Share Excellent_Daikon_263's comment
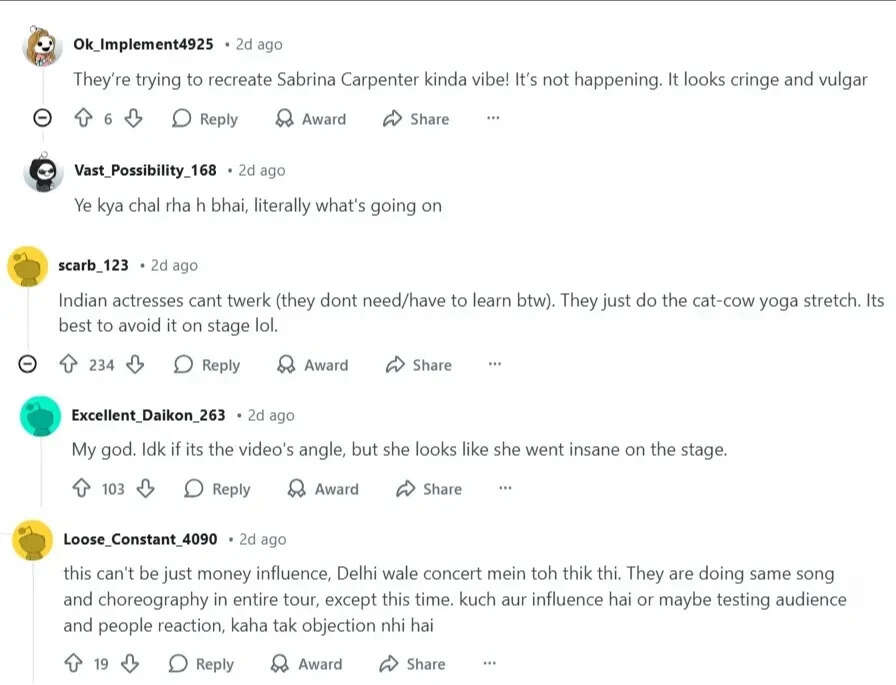 (x=429, y=489)
